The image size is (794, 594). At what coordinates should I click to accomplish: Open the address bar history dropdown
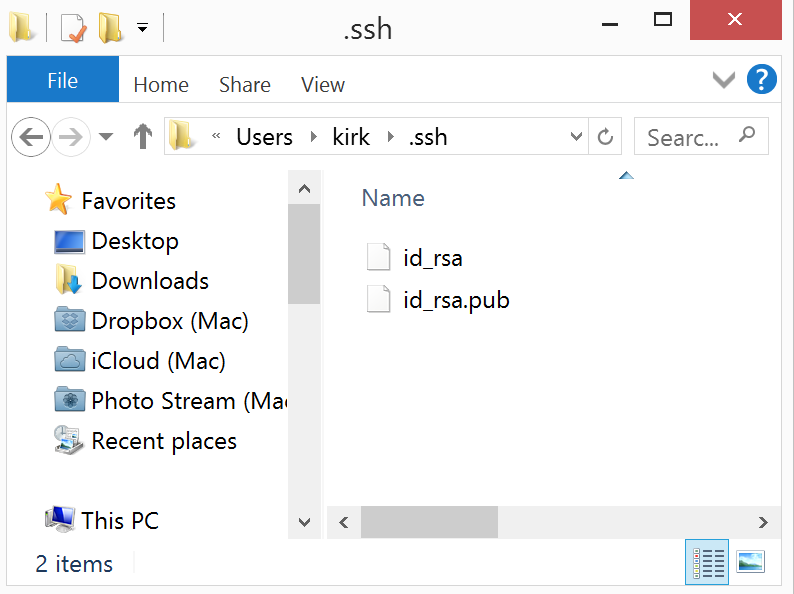(x=576, y=136)
